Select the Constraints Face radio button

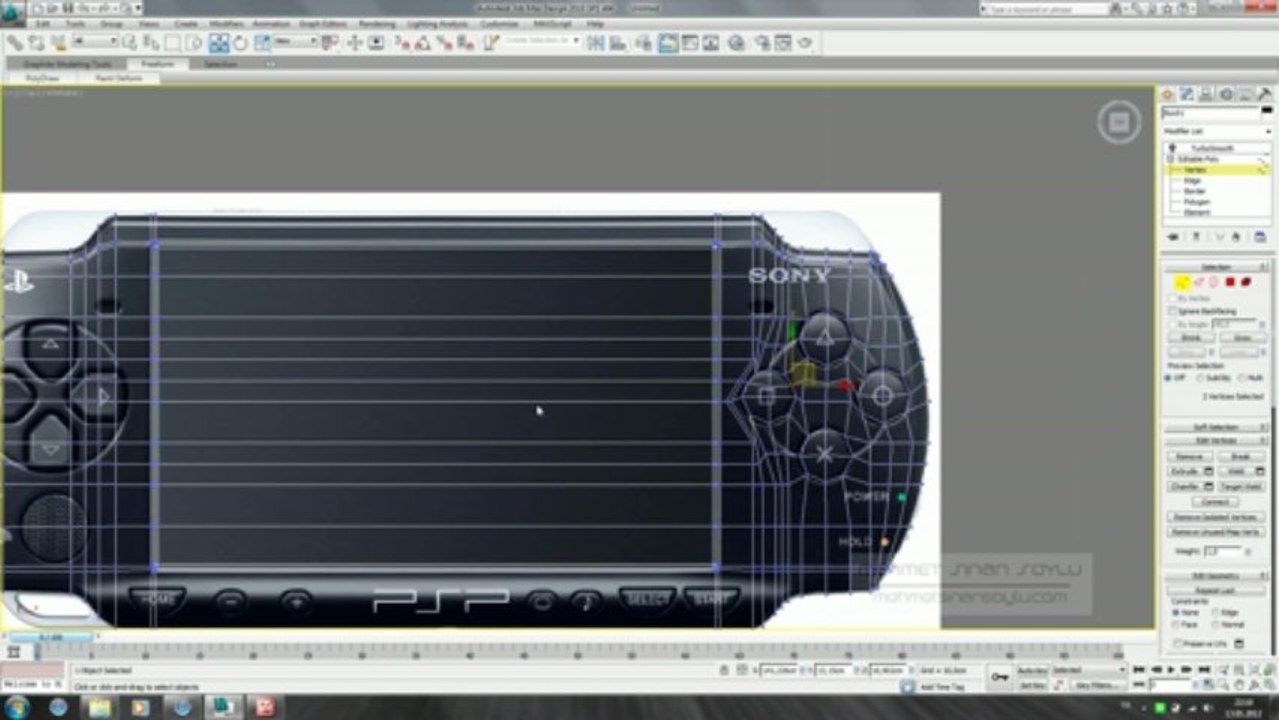coord(1176,625)
